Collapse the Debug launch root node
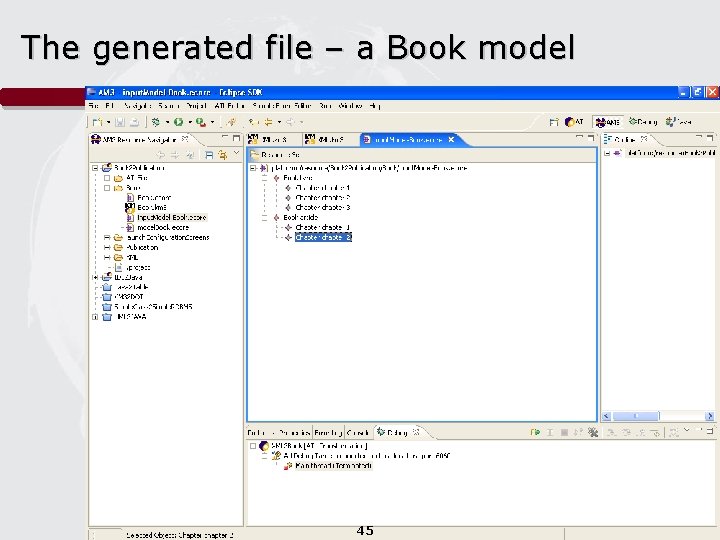The height and width of the screenshot is (540, 720). [x=253, y=446]
